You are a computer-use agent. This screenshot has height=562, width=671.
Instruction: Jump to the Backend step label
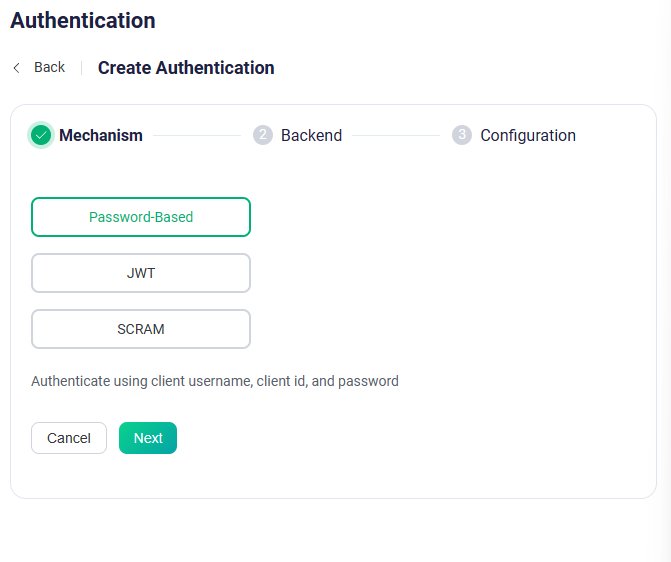click(x=312, y=135)
